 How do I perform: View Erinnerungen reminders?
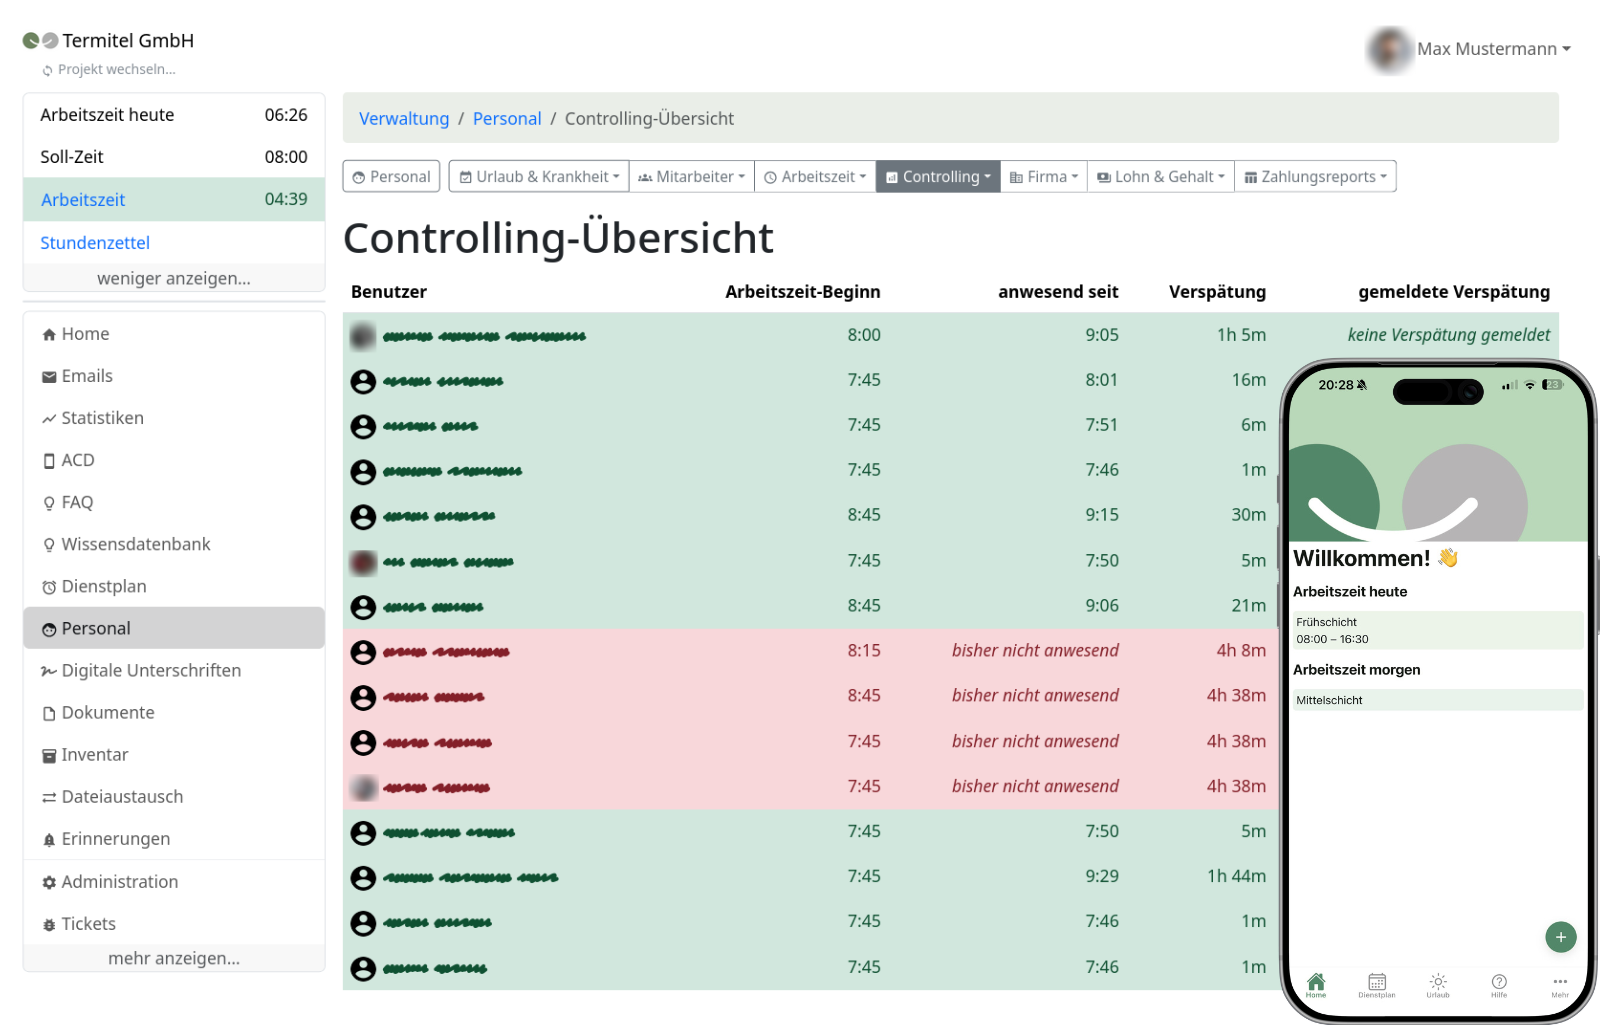point(115,839)
